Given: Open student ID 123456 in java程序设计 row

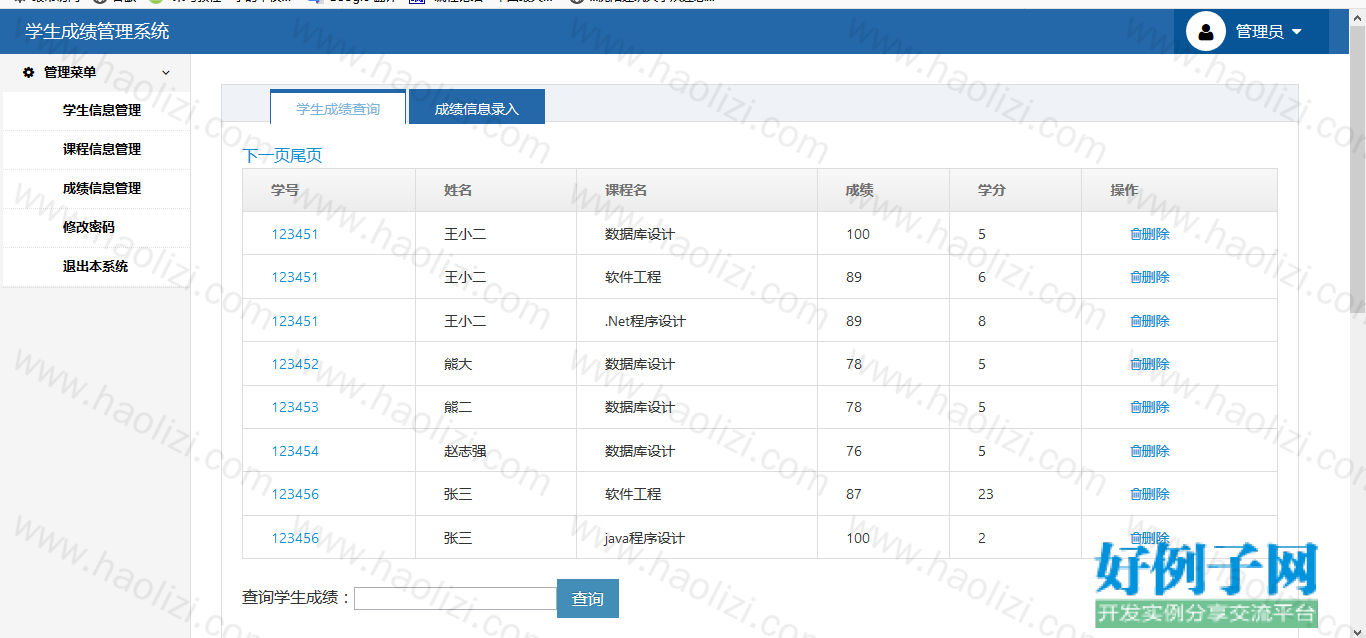Looking at the screenshot, I should point(295,538).
